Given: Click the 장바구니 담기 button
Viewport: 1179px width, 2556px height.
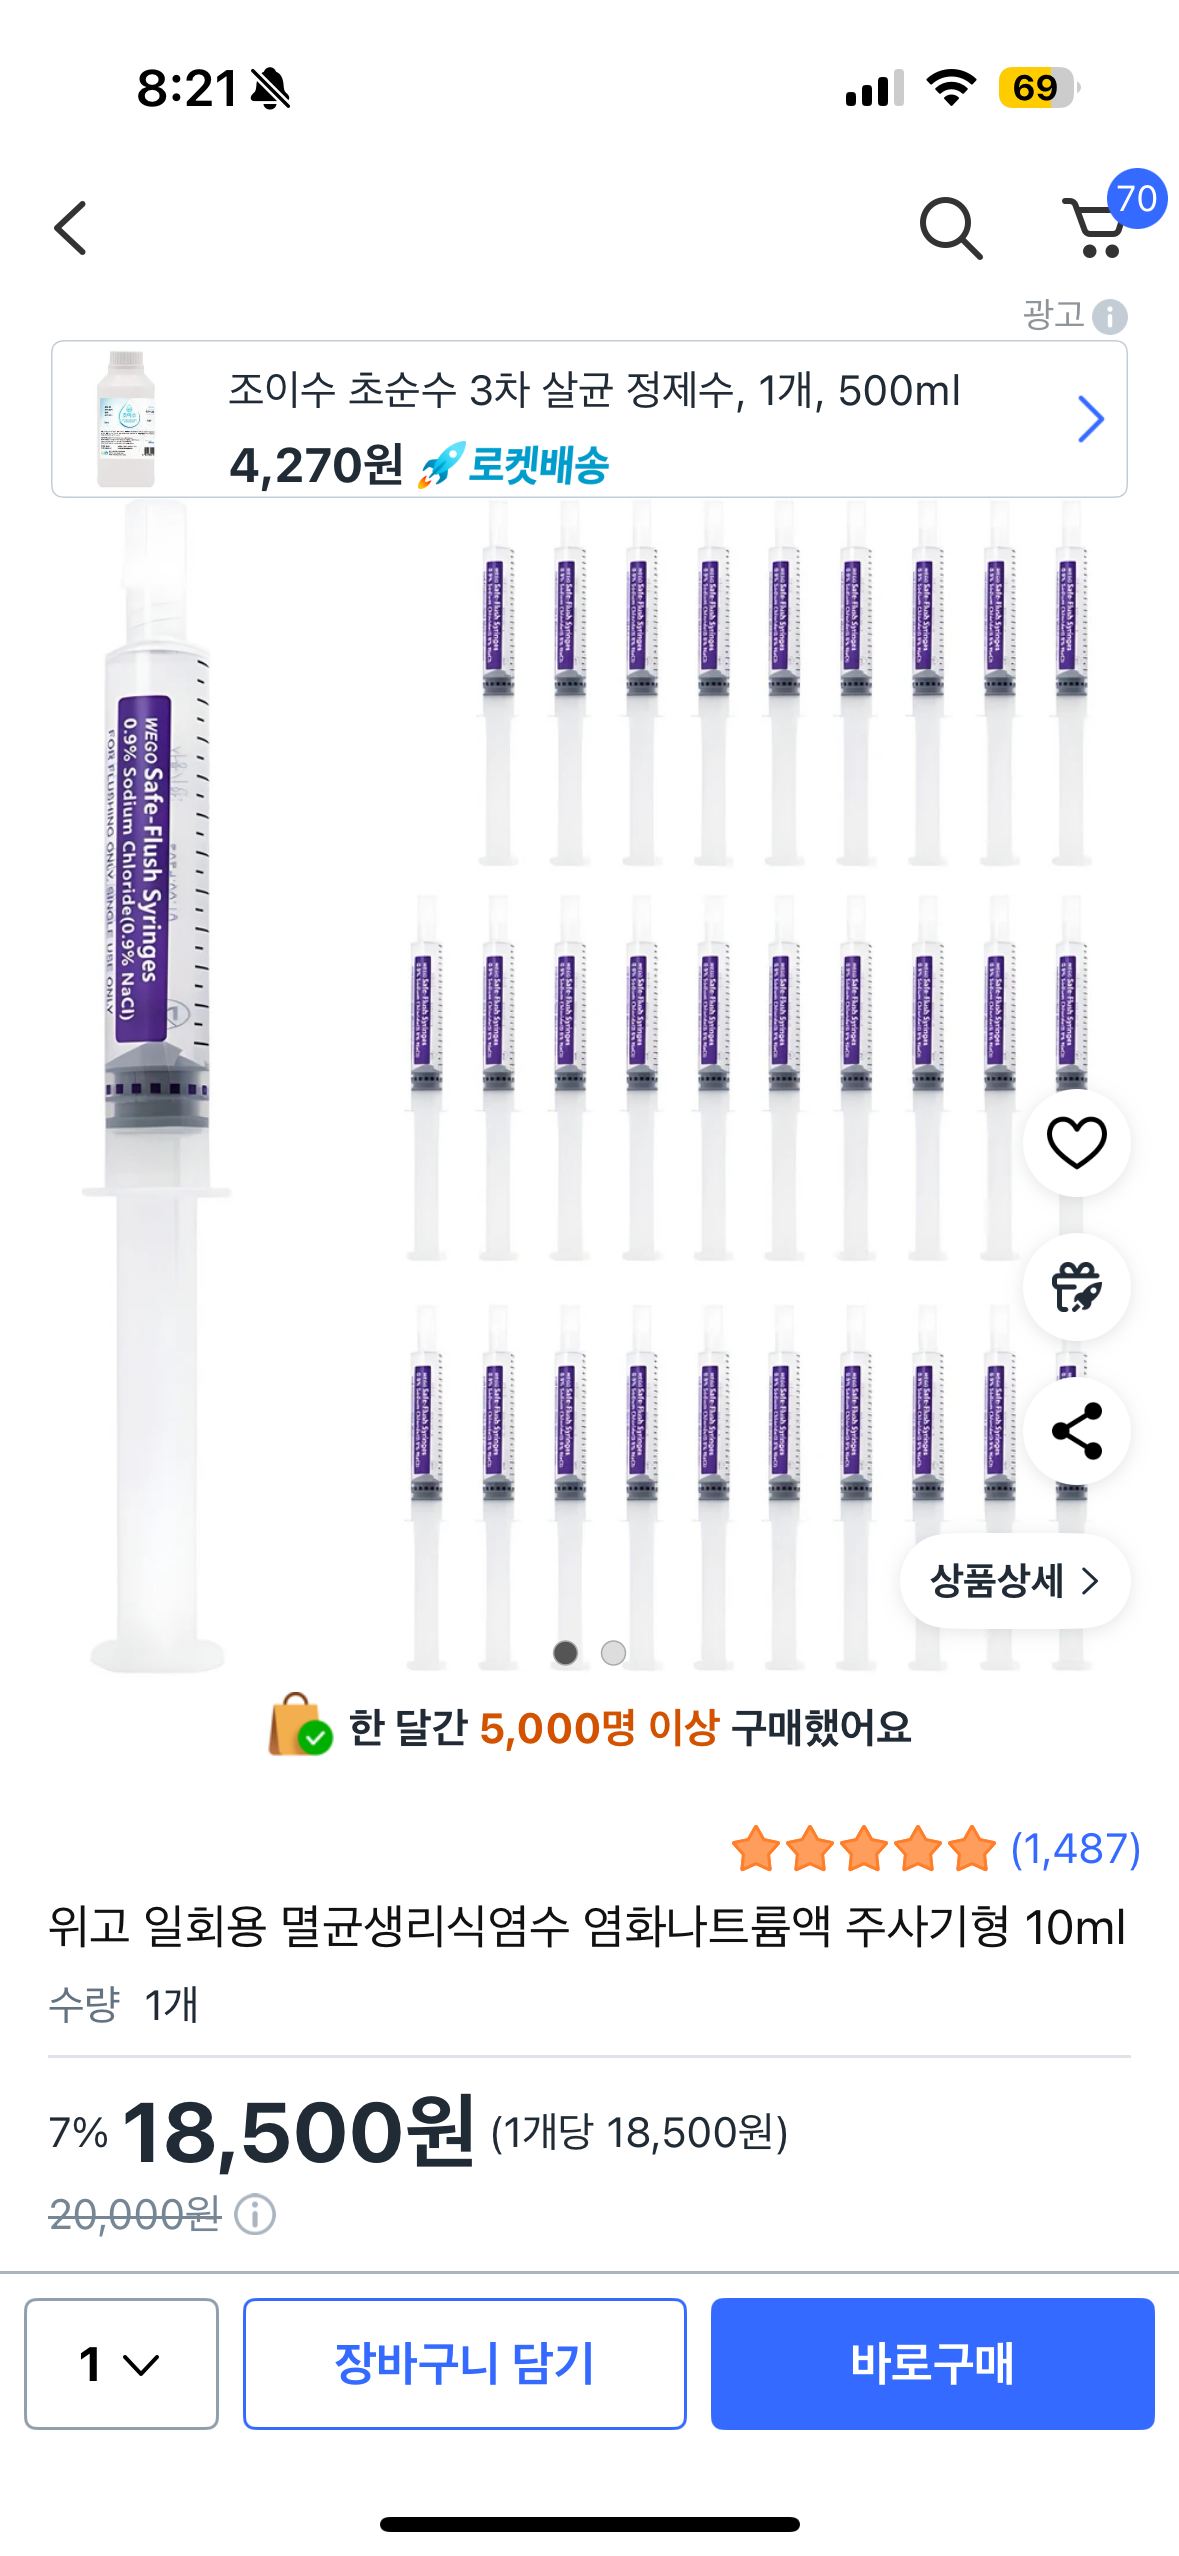Looking at the screenshot, I should click(x=464, y=2363).
